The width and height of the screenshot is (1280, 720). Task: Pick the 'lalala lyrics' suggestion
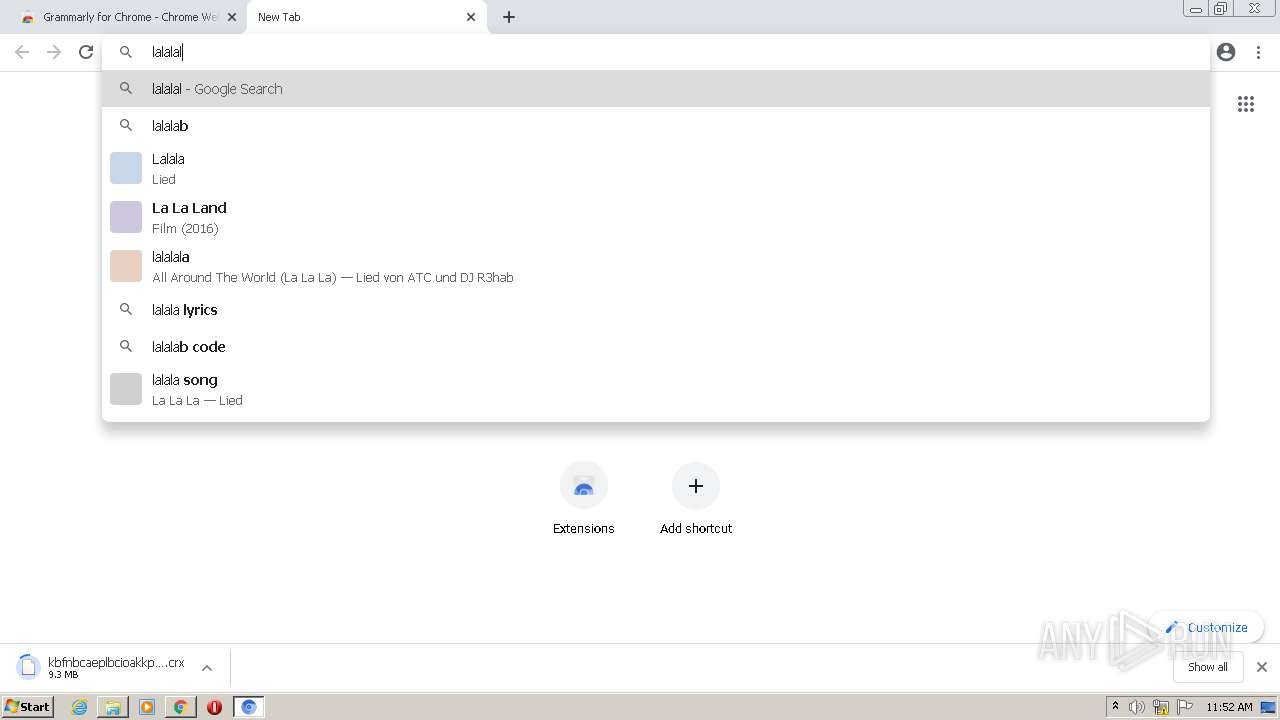click(x=656, y=310)
